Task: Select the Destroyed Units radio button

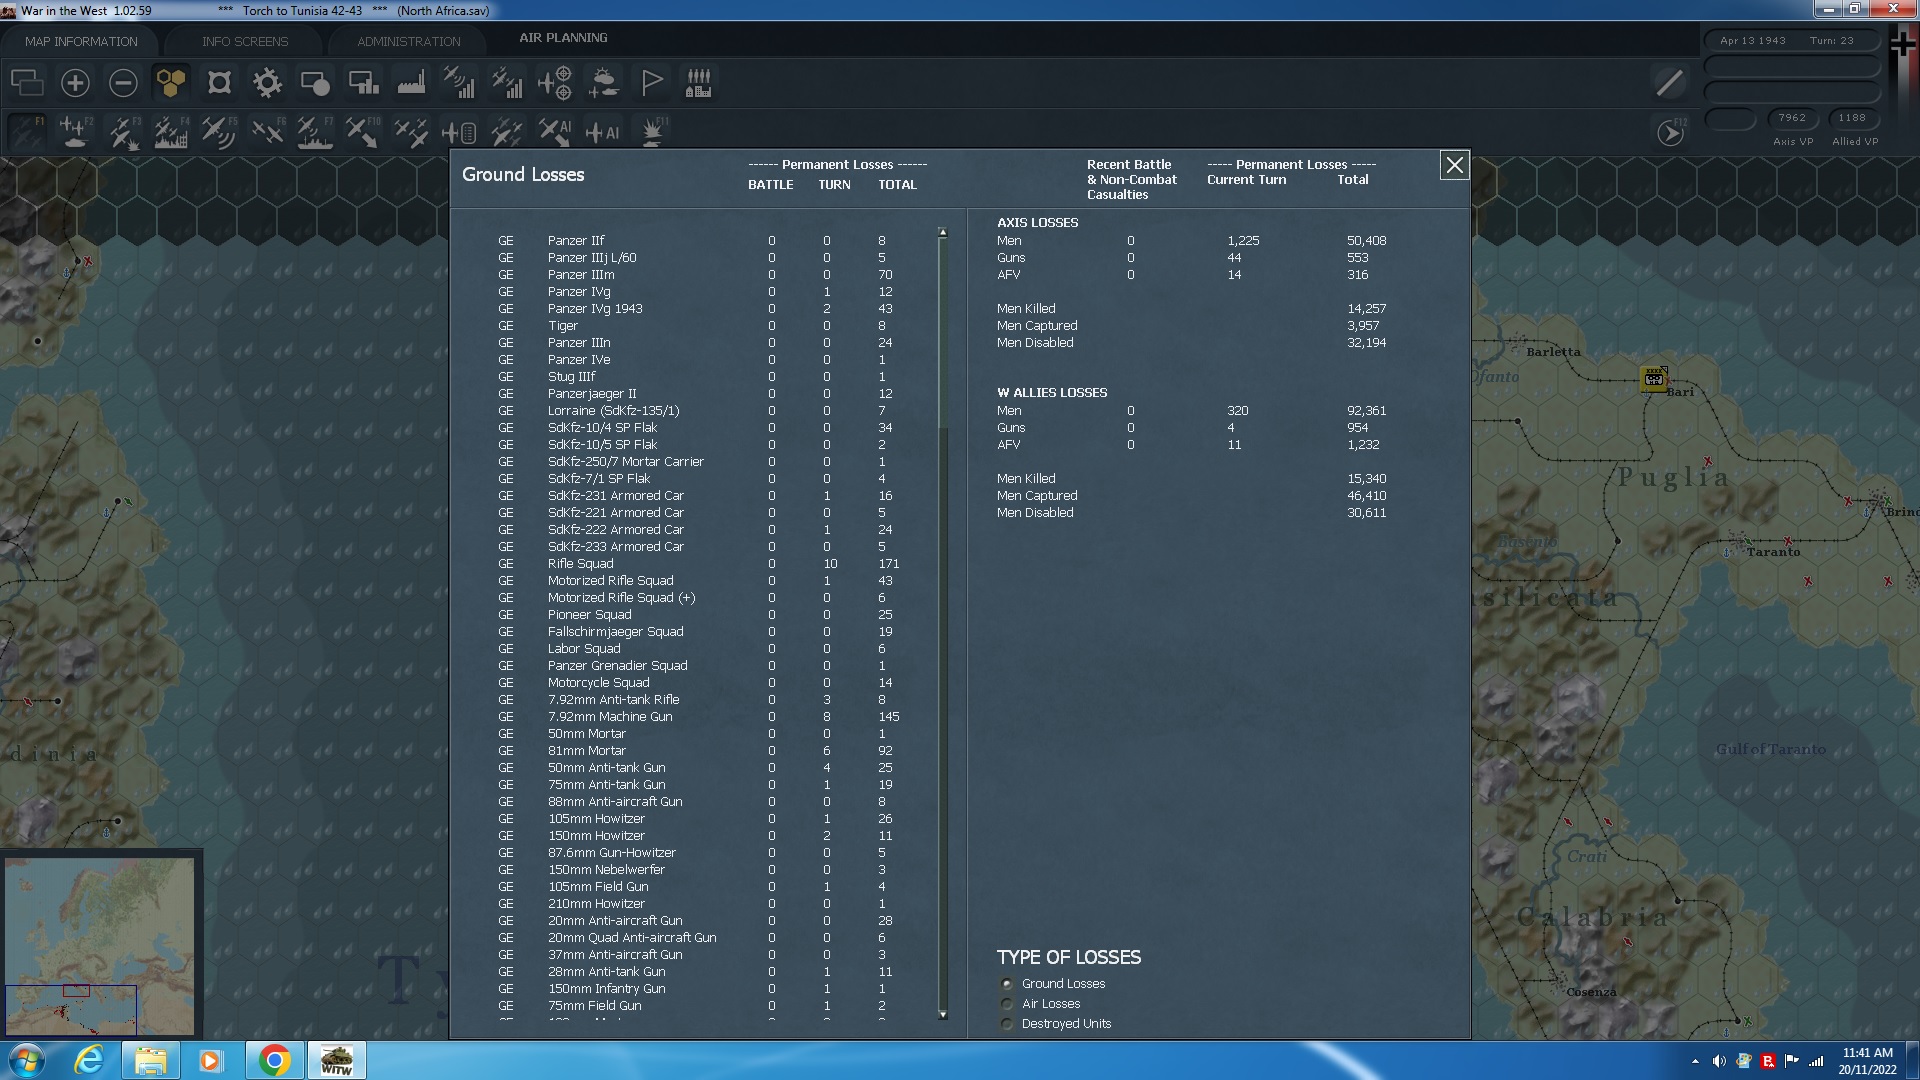Action: 1006,1023
